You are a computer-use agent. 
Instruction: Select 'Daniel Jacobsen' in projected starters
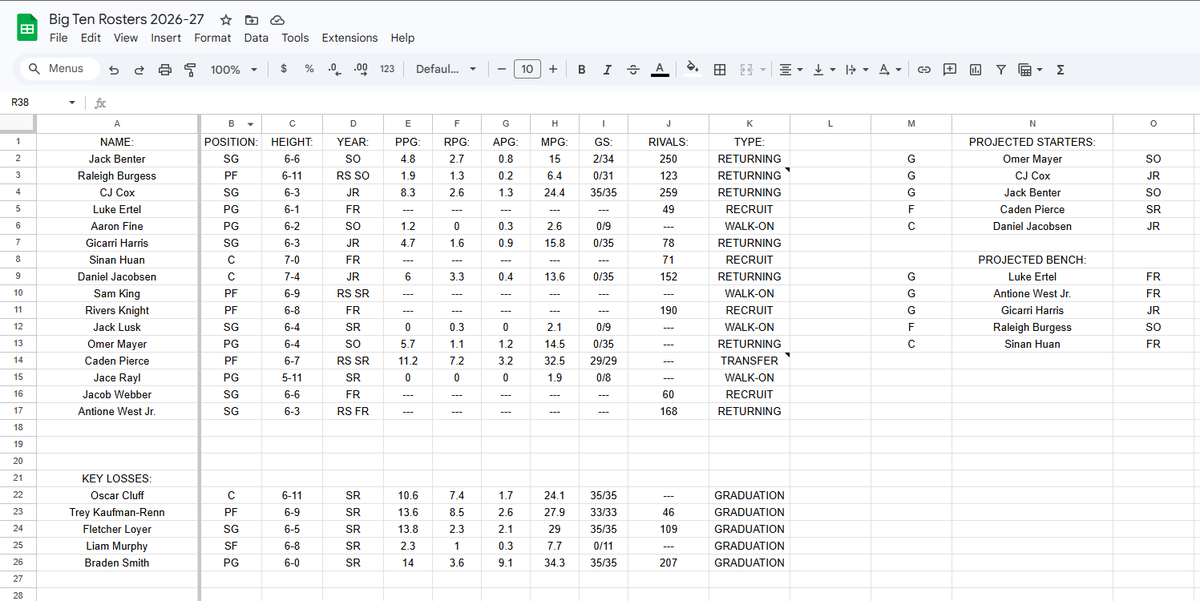(1032, 226)
